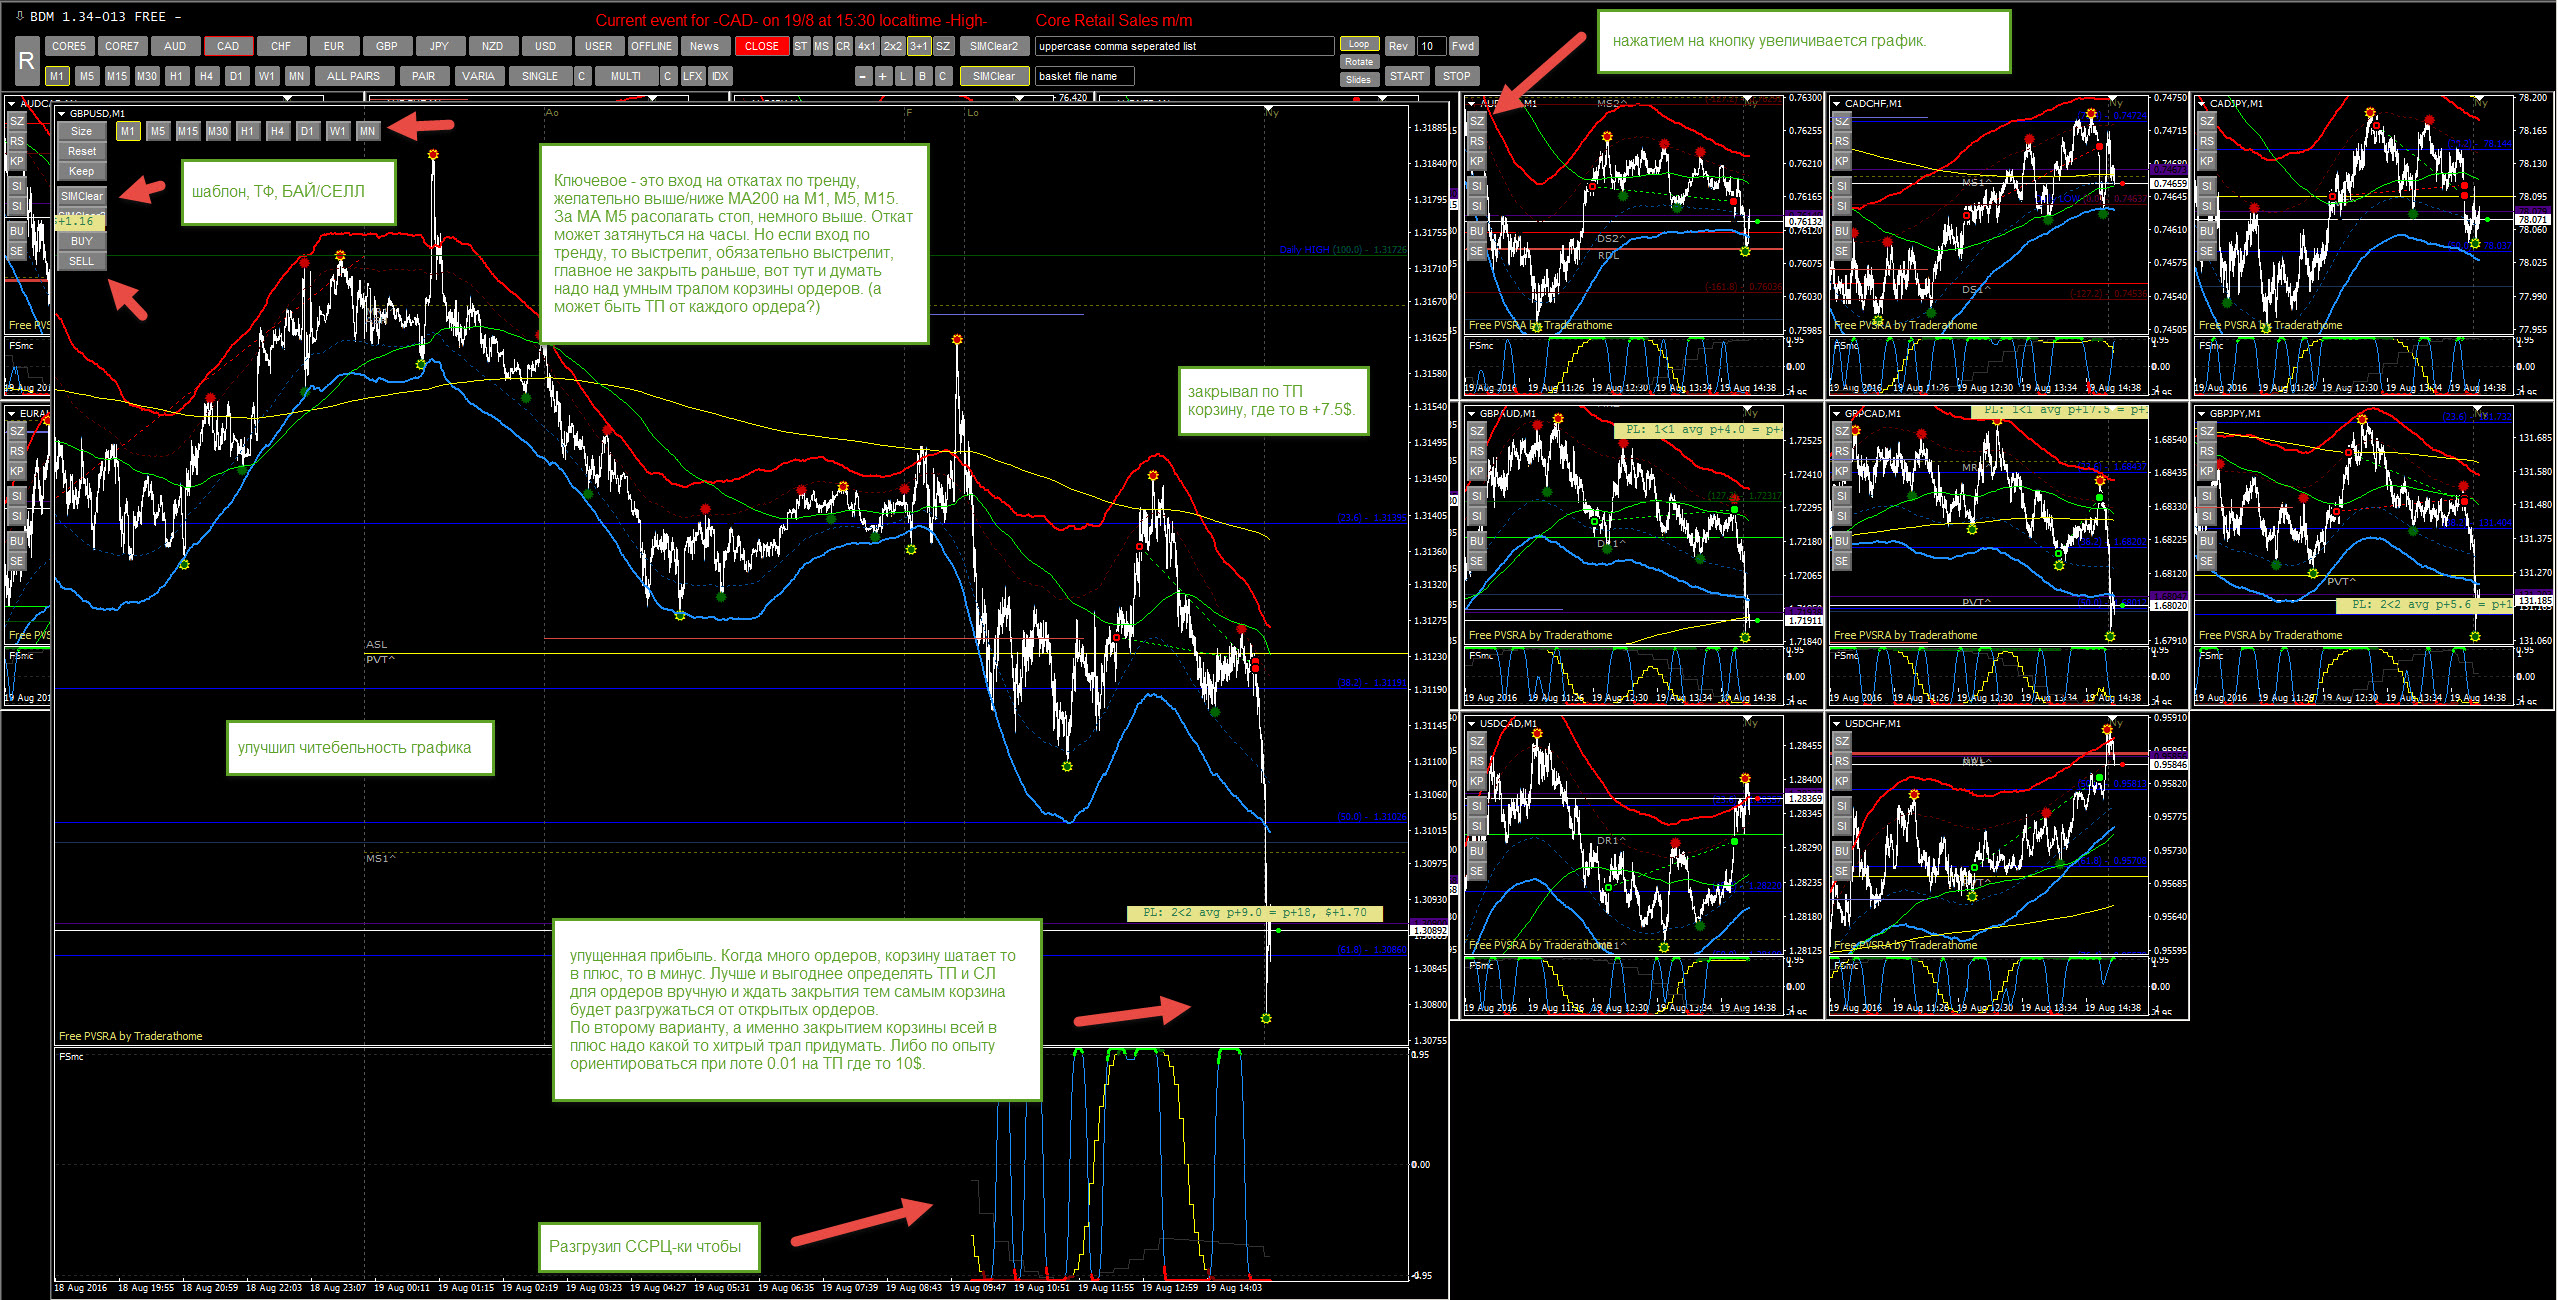
Task: Expand the GBPCAD,M1 chart title arrow
Action: tap(1837, 414)
